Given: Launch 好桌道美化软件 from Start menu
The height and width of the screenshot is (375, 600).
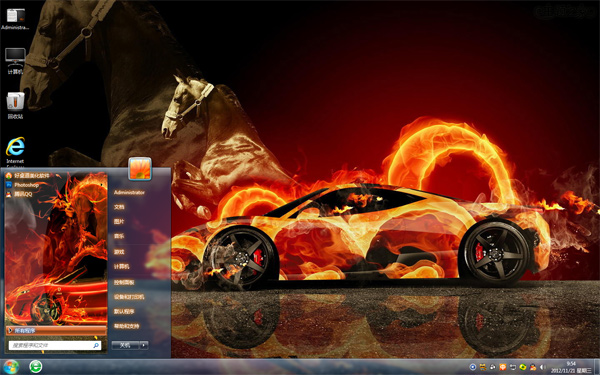Looking at the screenshot, I should point(28,176).
